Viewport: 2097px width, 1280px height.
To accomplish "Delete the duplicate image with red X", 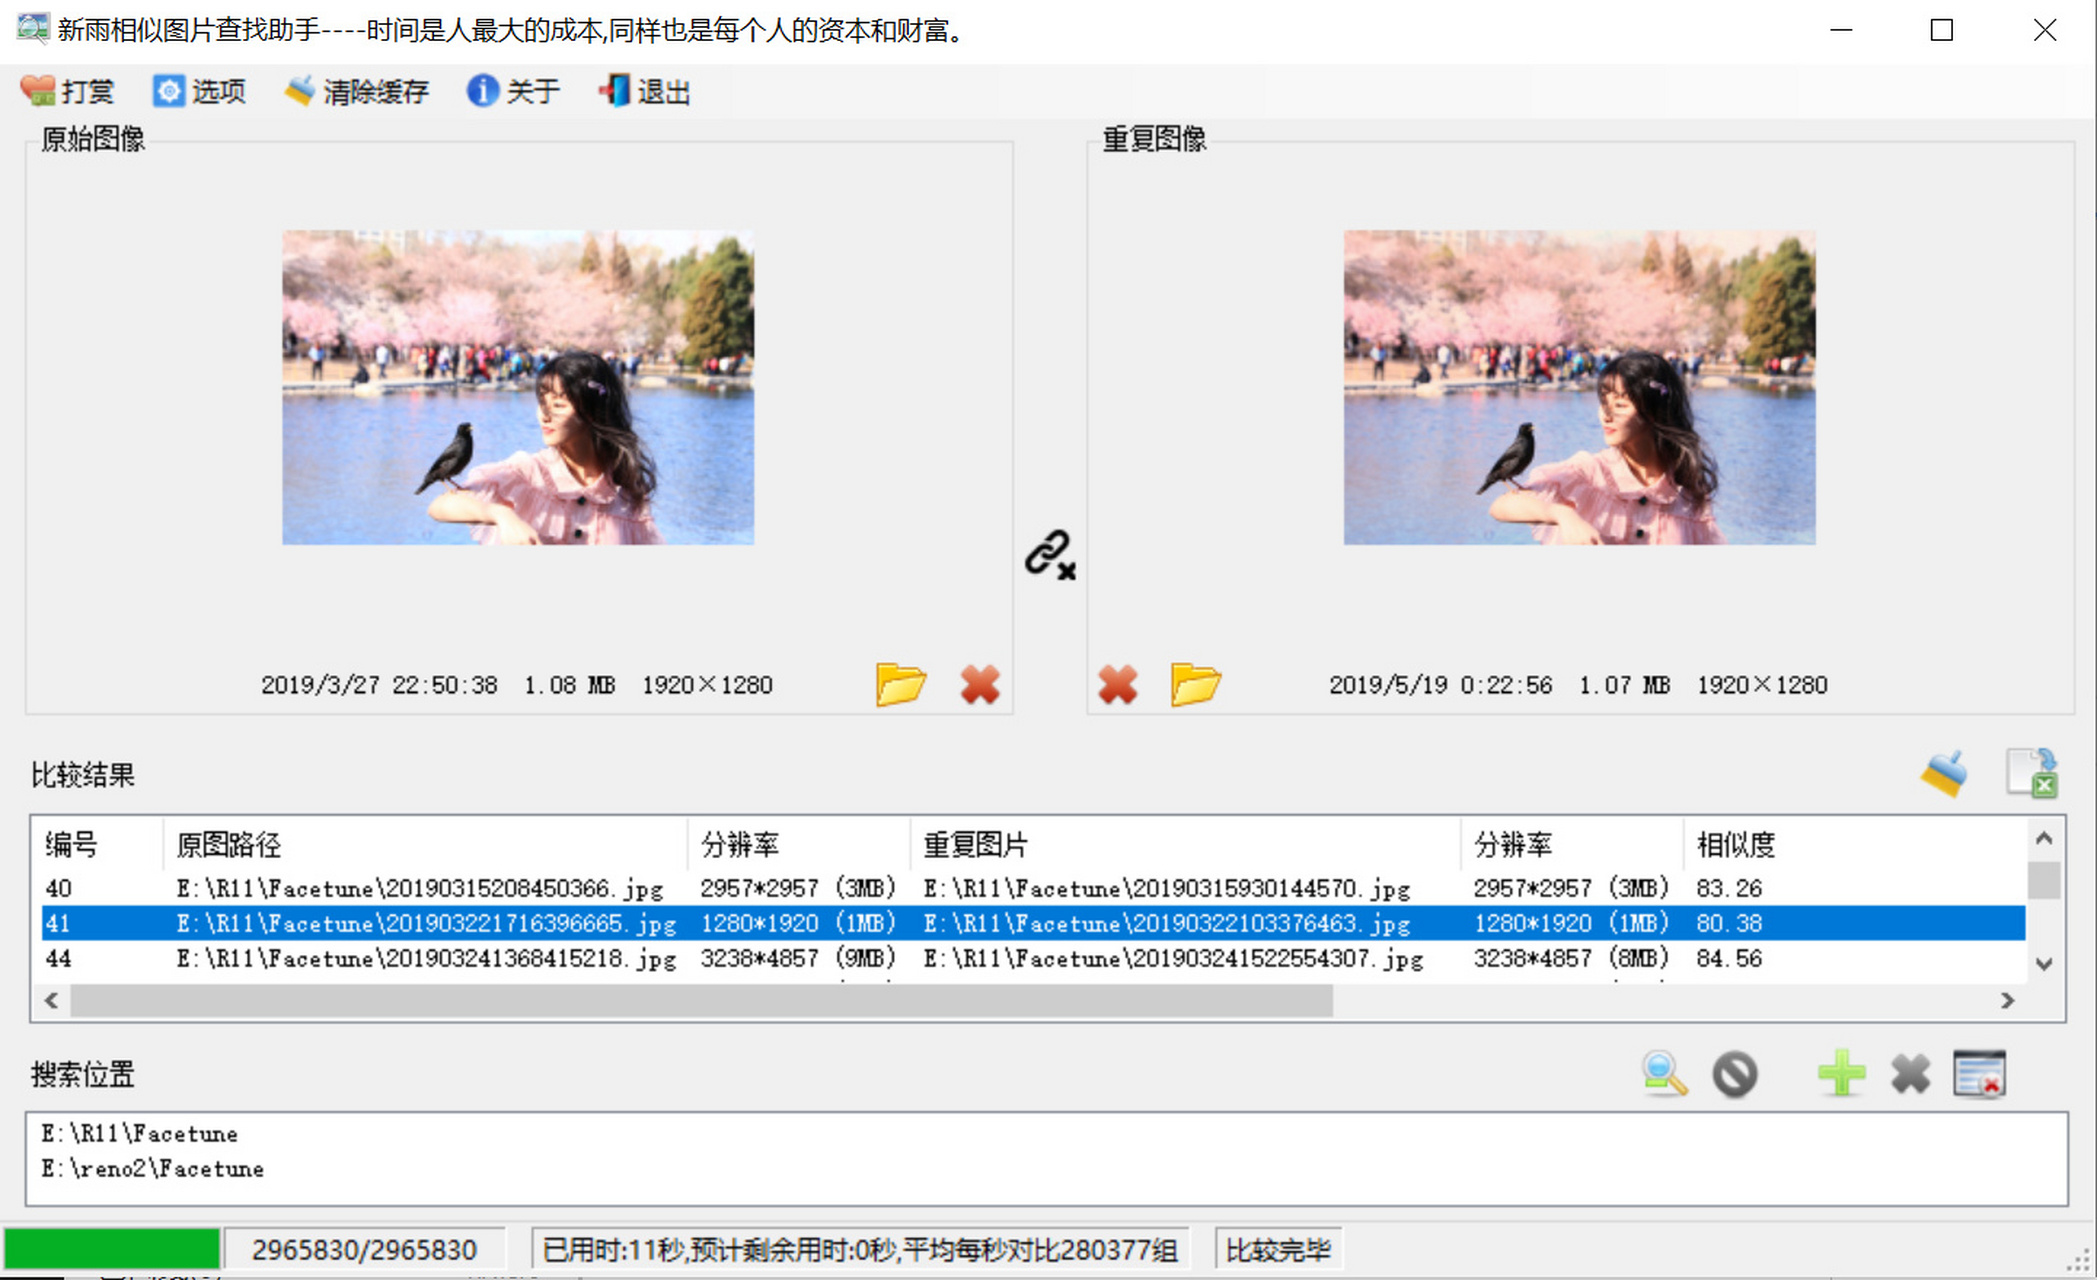I will pyautogui.click(x=1117, y=684).
